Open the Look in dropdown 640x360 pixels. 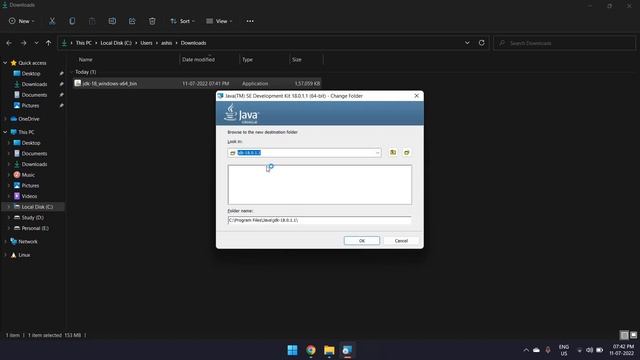(378, 153)
